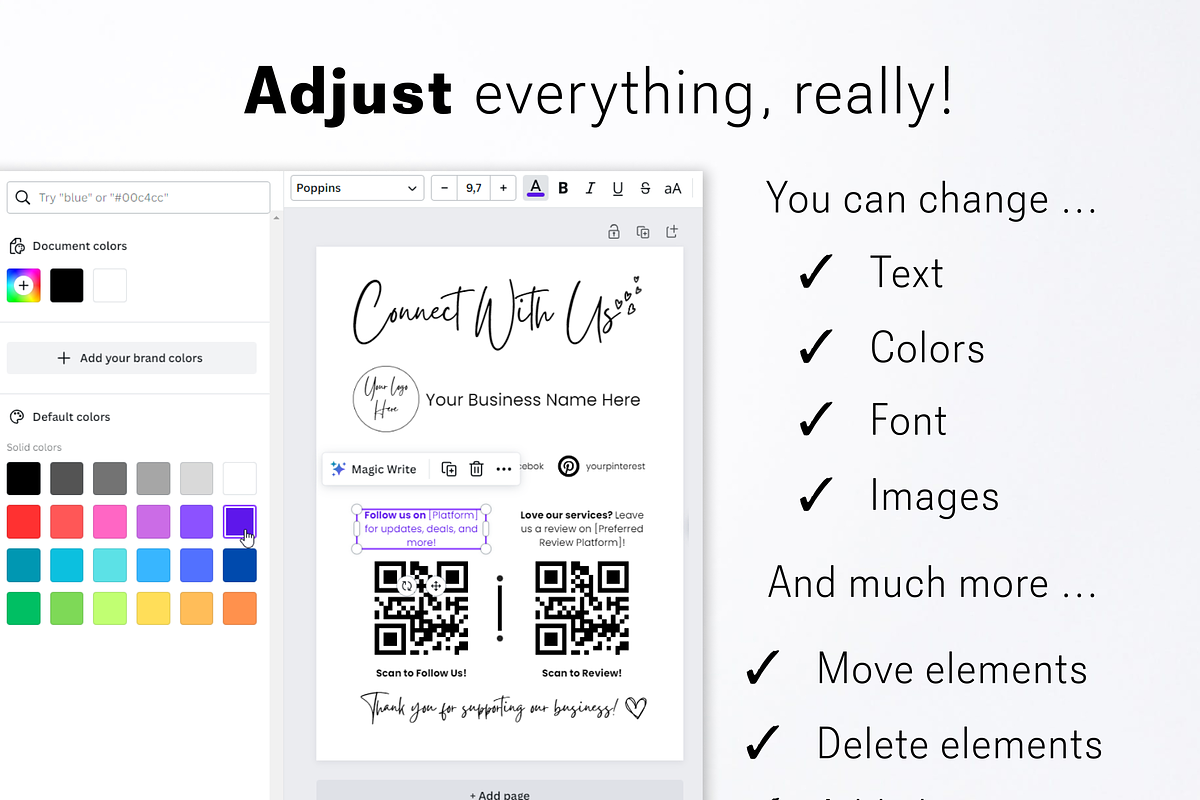Select Your Business Name Here text
The height and width of the screenshot is (800, 1200).
[x=533, y=400]
